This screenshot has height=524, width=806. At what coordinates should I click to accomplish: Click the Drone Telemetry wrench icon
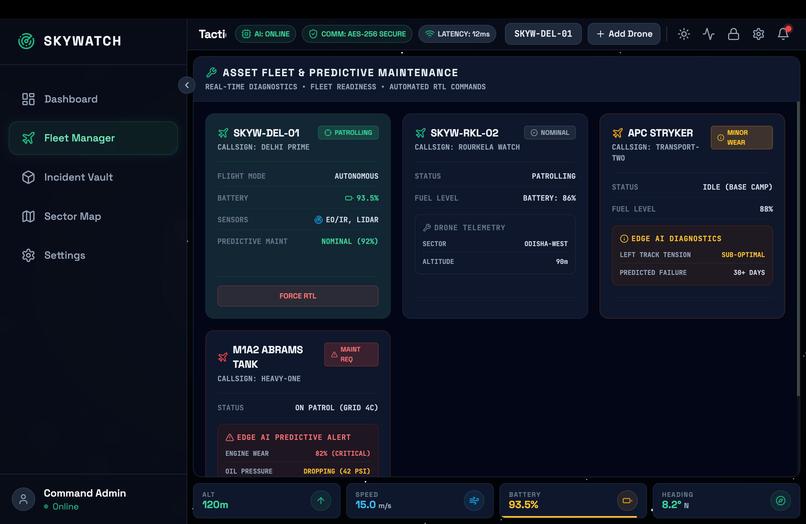point(427,227)
